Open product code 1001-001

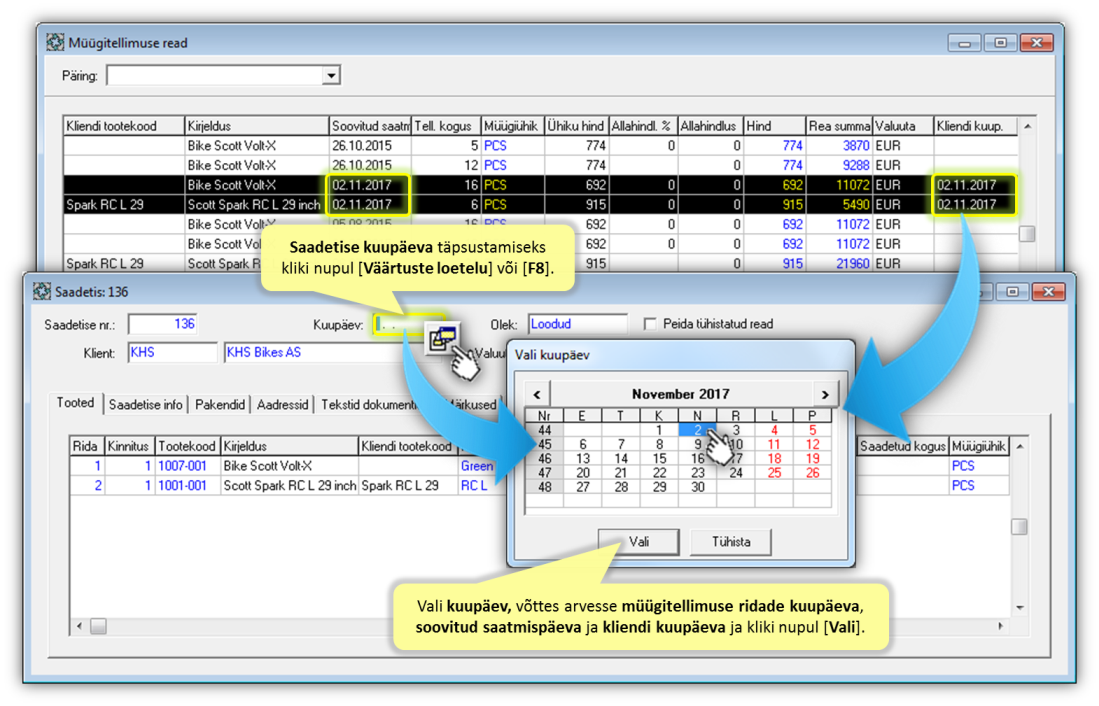(182, 485)
